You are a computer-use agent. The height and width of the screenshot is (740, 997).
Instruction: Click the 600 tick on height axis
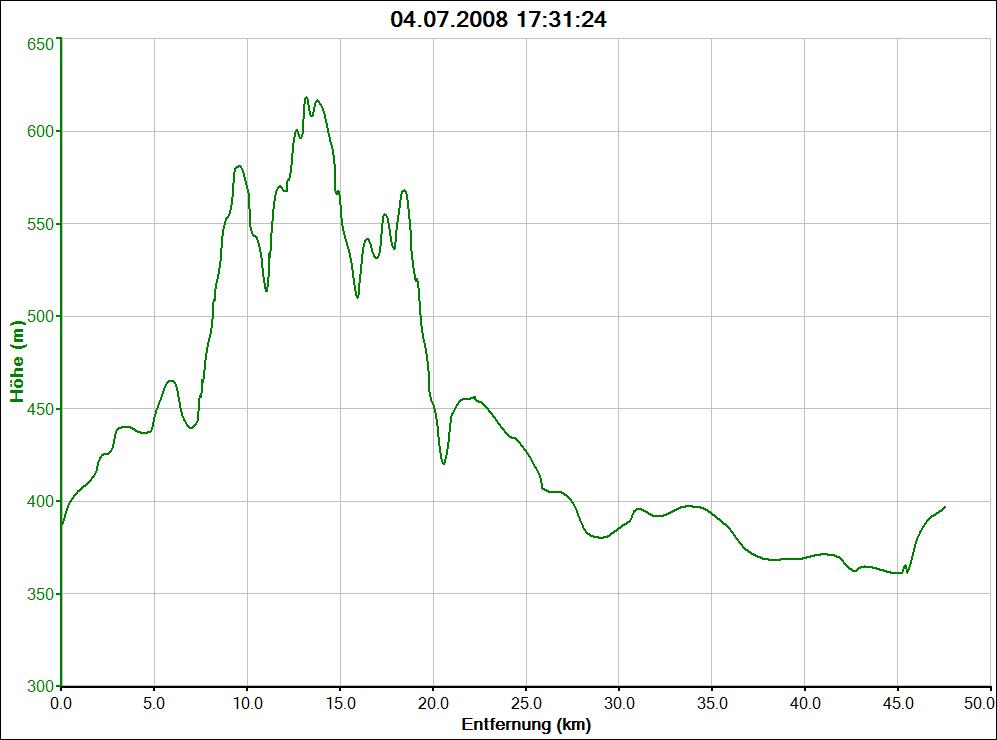pos(40,131)
